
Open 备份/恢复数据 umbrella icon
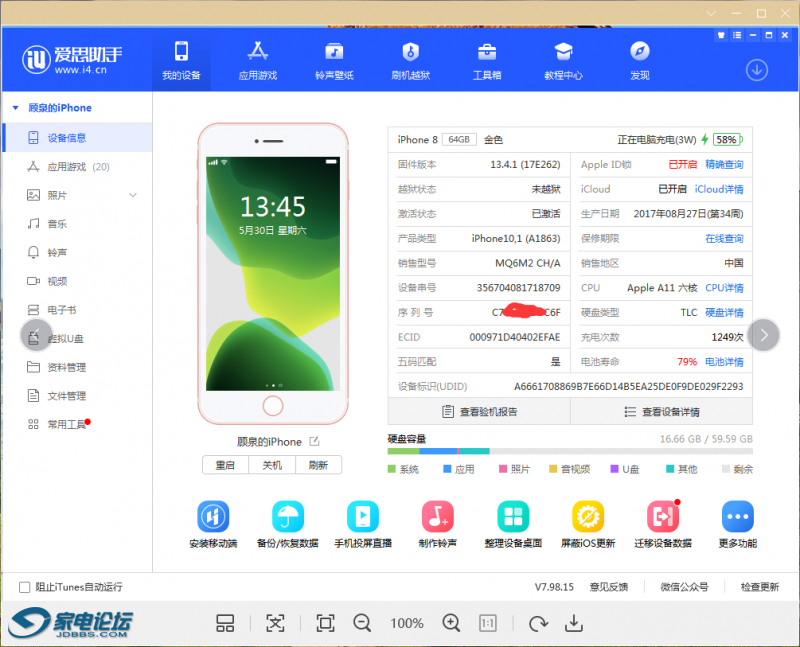288,516
